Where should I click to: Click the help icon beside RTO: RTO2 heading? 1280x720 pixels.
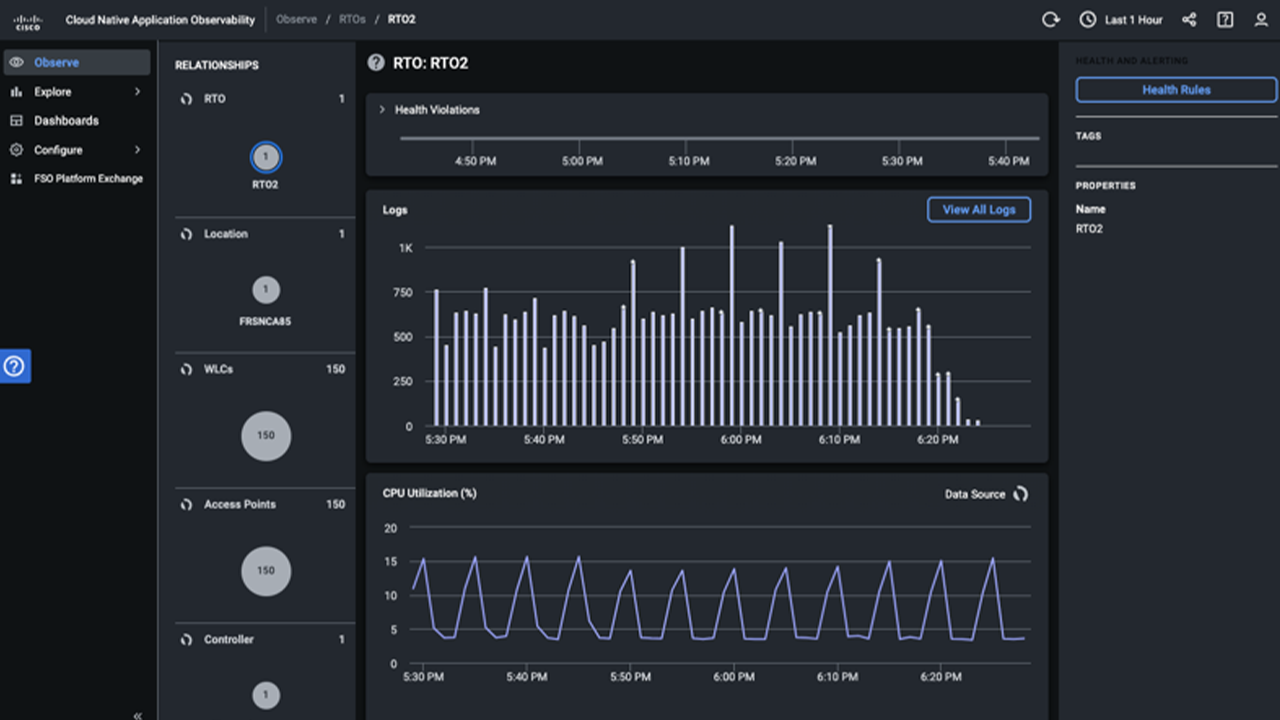[376, 62]
